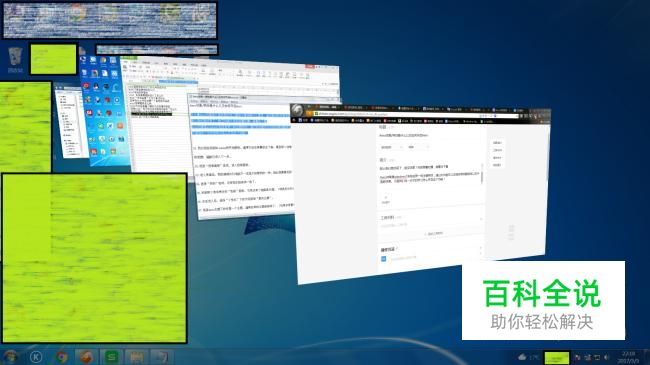Click the blue checkbox icon at the form bottom
This screenshot has width=650, height=365.
(383, 258)
